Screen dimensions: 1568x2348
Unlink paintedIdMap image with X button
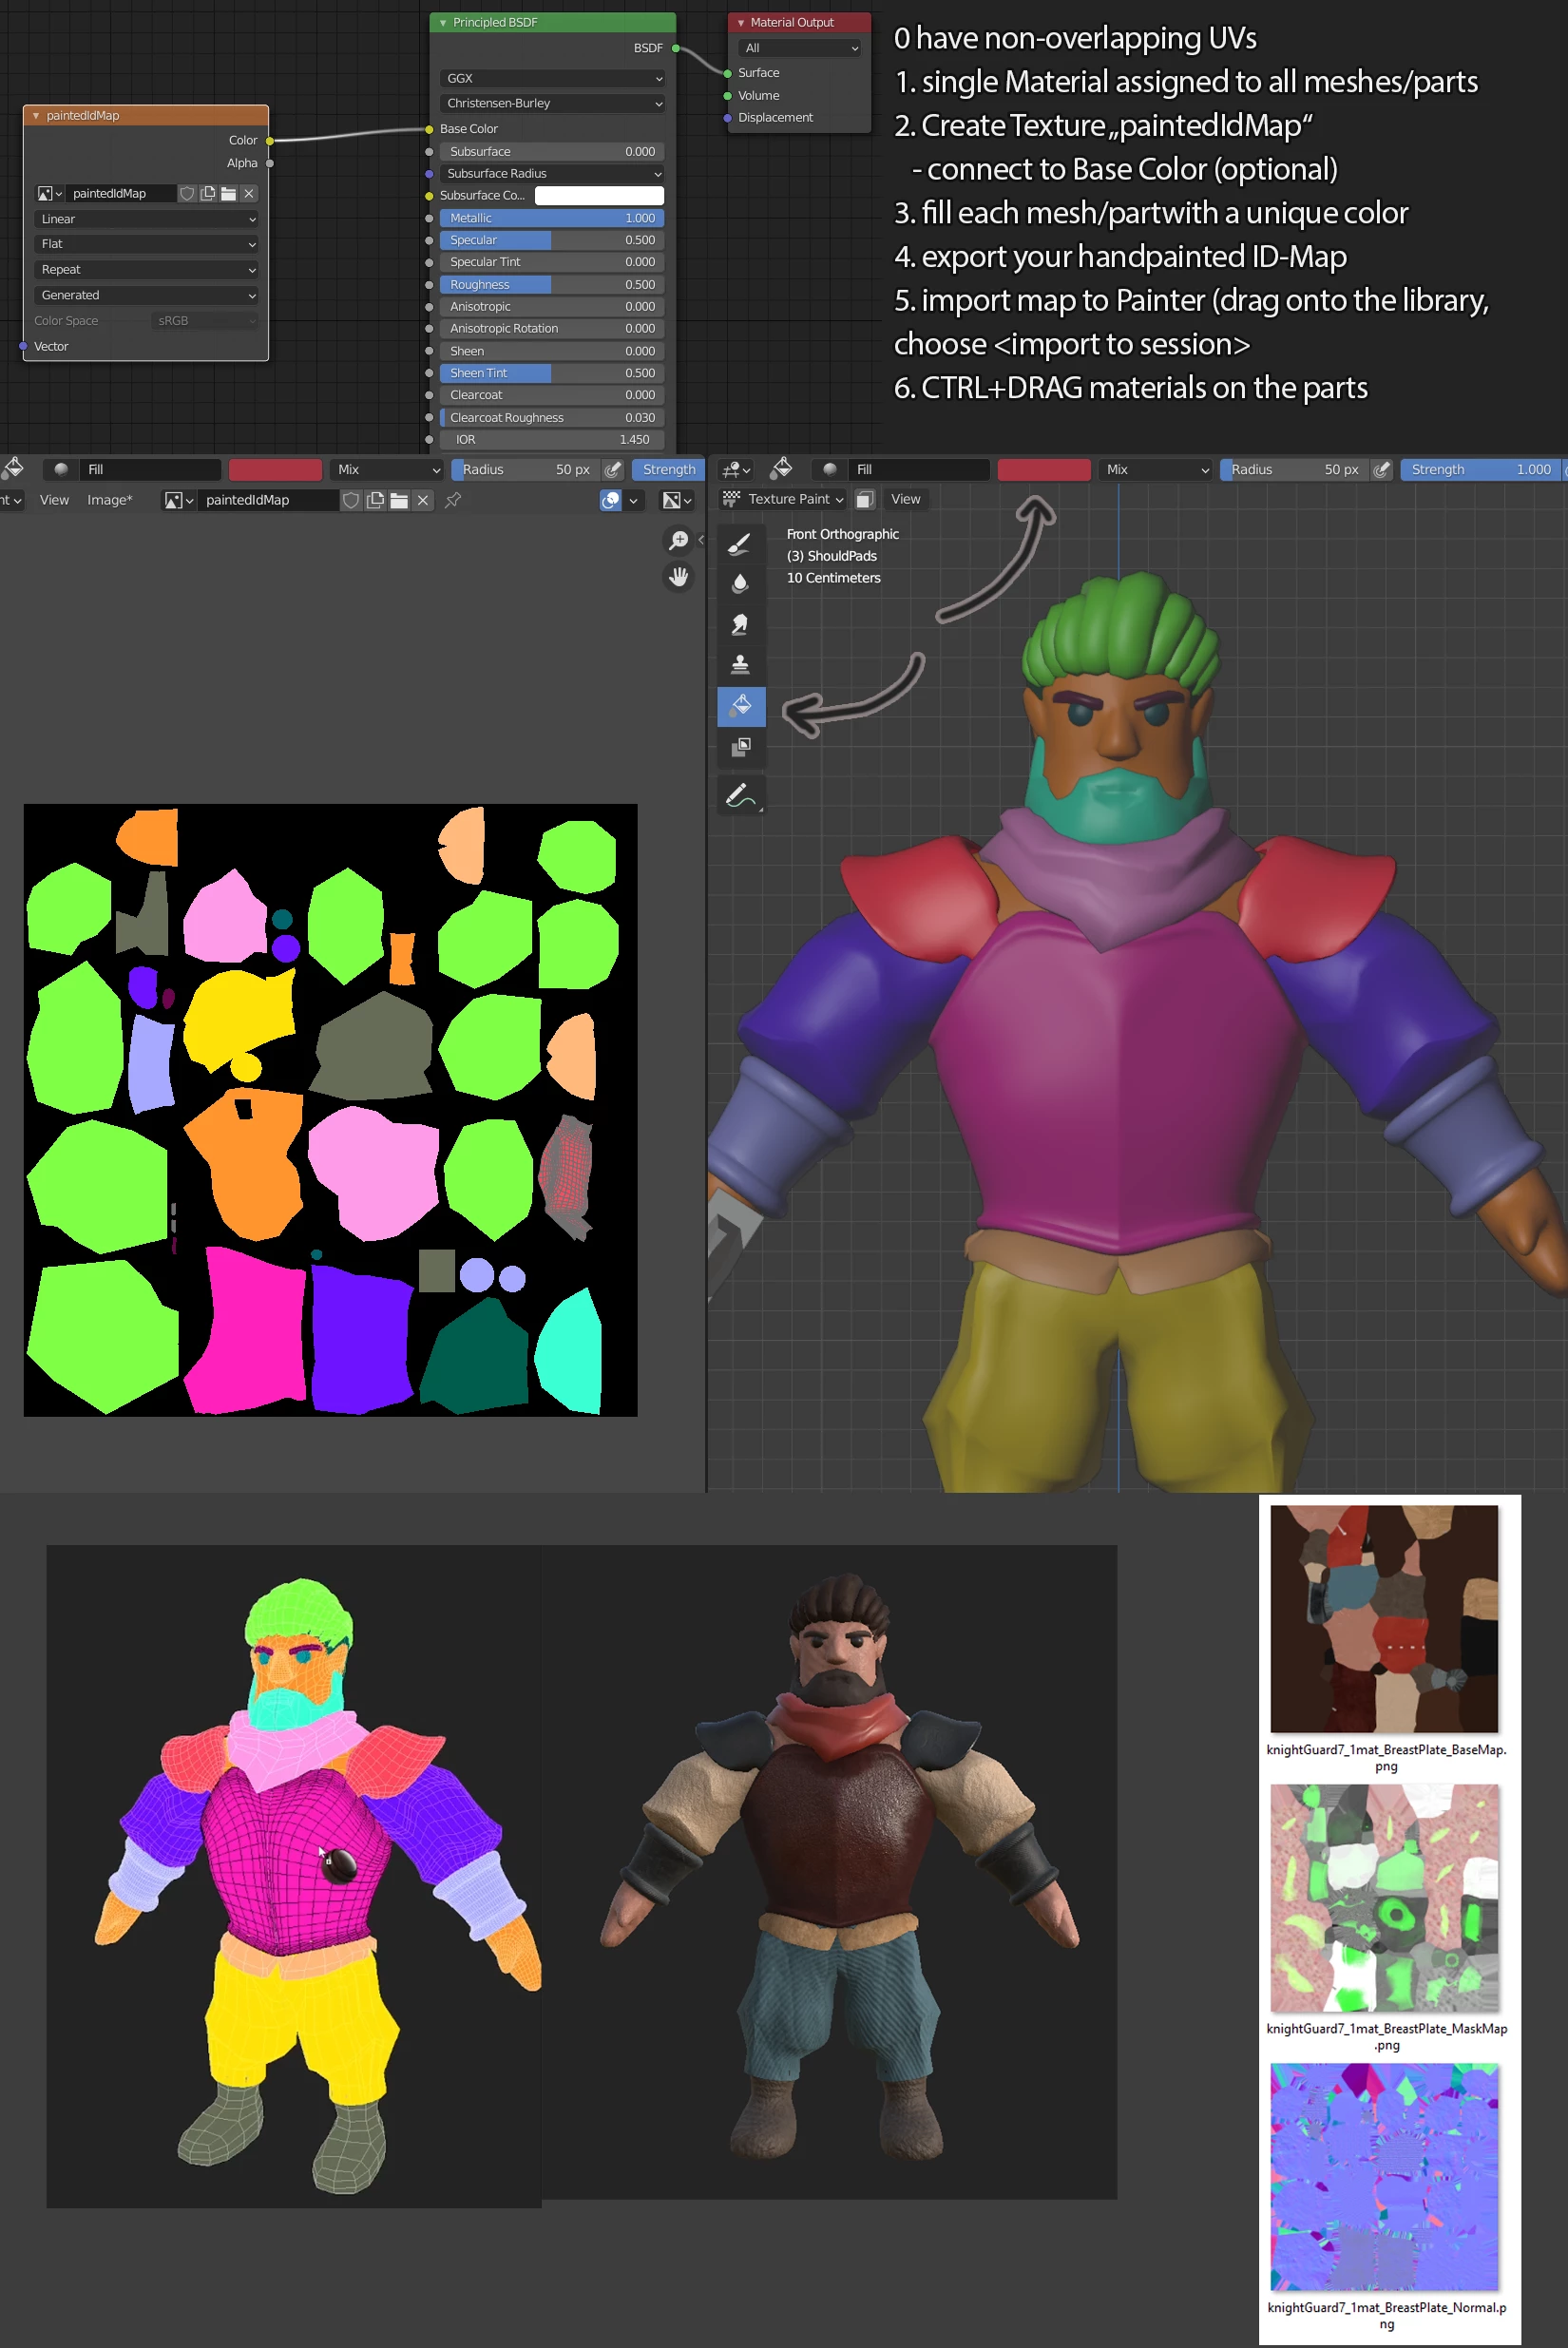[423, 500]
